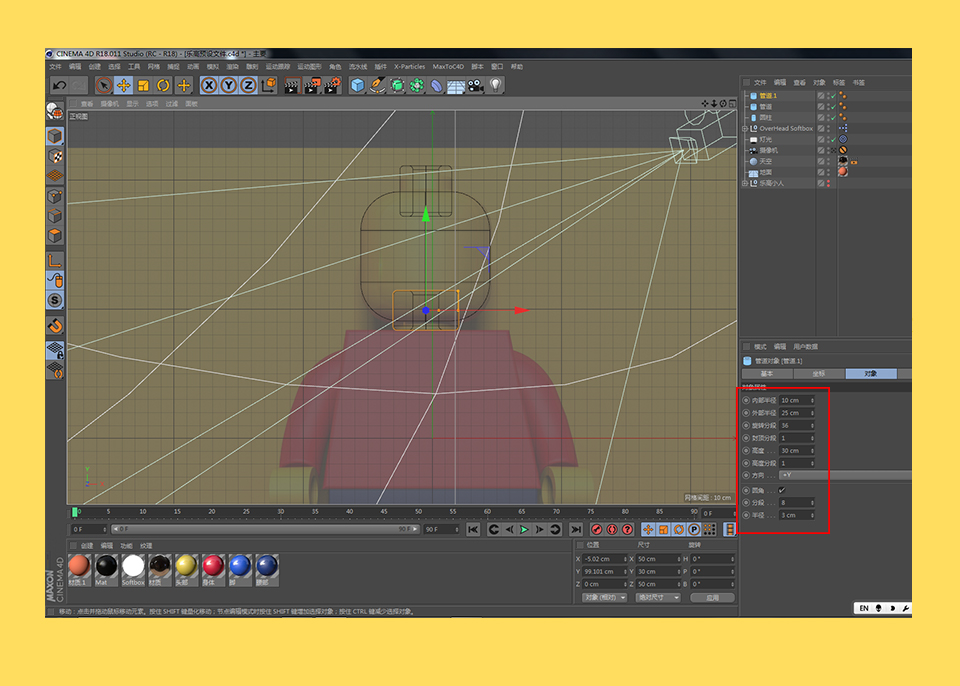
Task: Click the stepper arrows on 半径 3 cm
Action: tap(812, 515)
